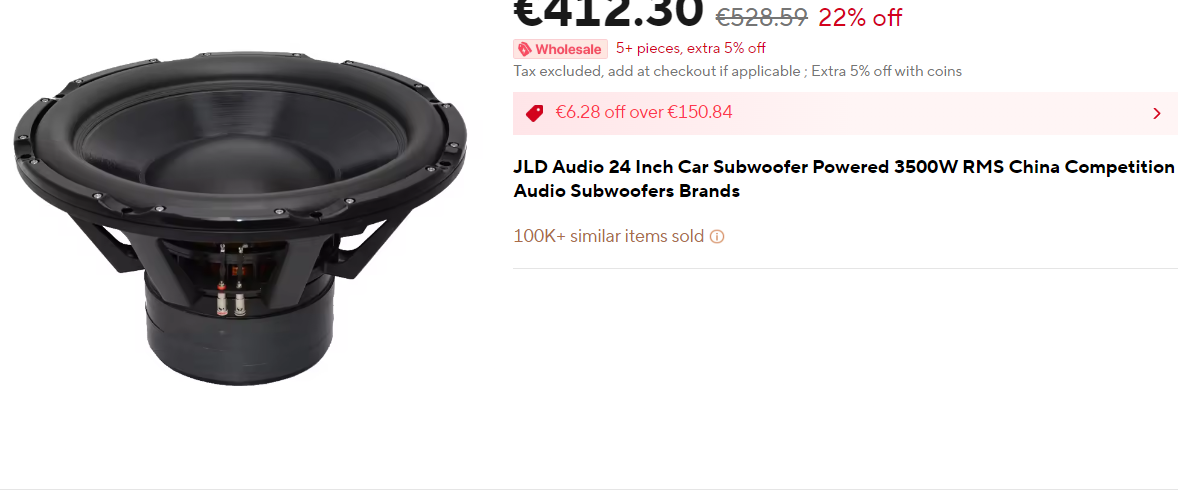Open the subwoofer product image
Image resolution: width=1178 pixels, height=500 pixels.
click(240, 218)
